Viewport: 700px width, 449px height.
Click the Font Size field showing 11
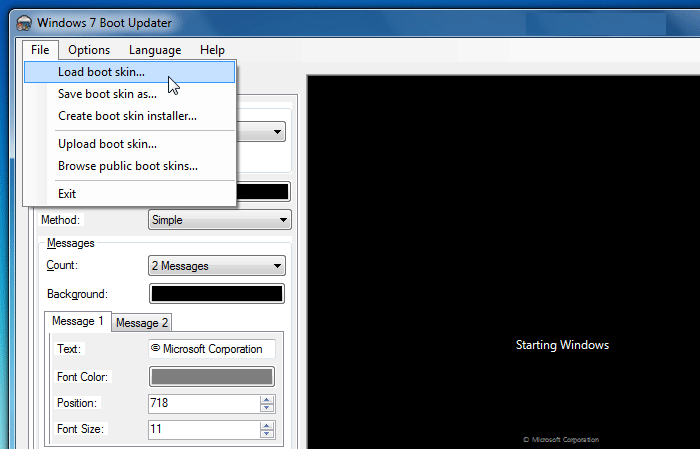204,429
